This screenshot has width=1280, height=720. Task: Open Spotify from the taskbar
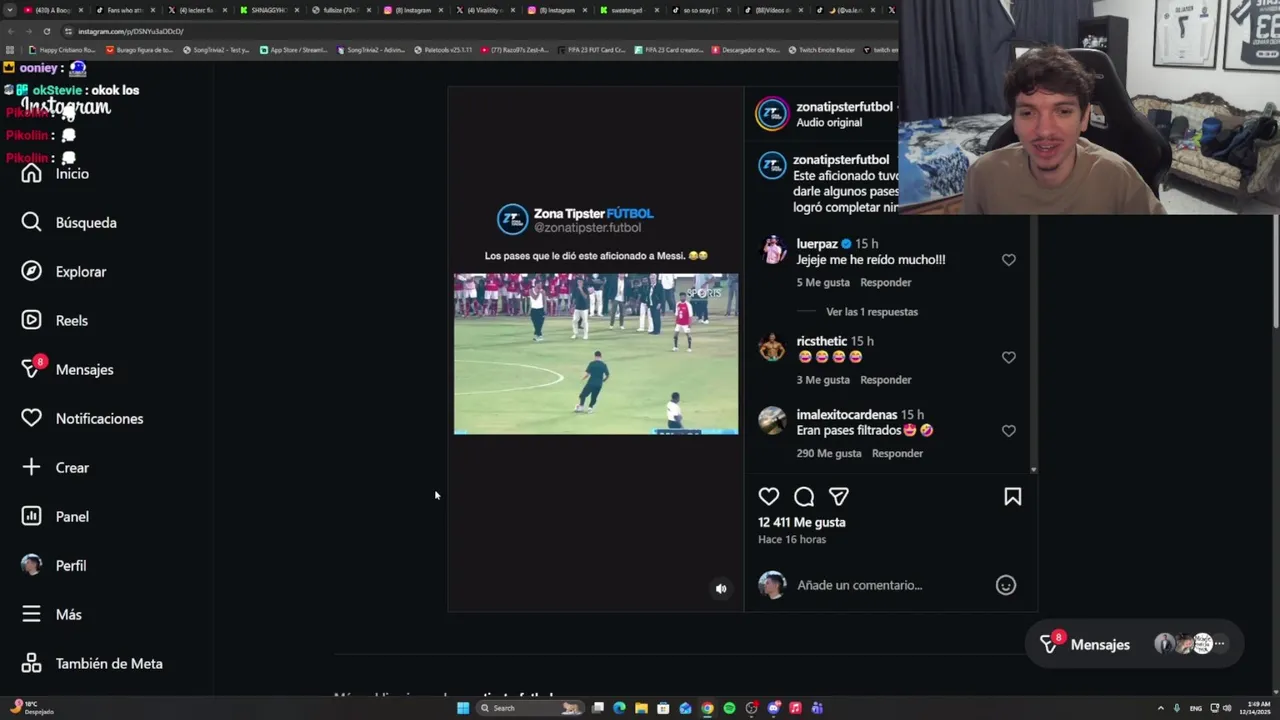[x=729, y=708]
